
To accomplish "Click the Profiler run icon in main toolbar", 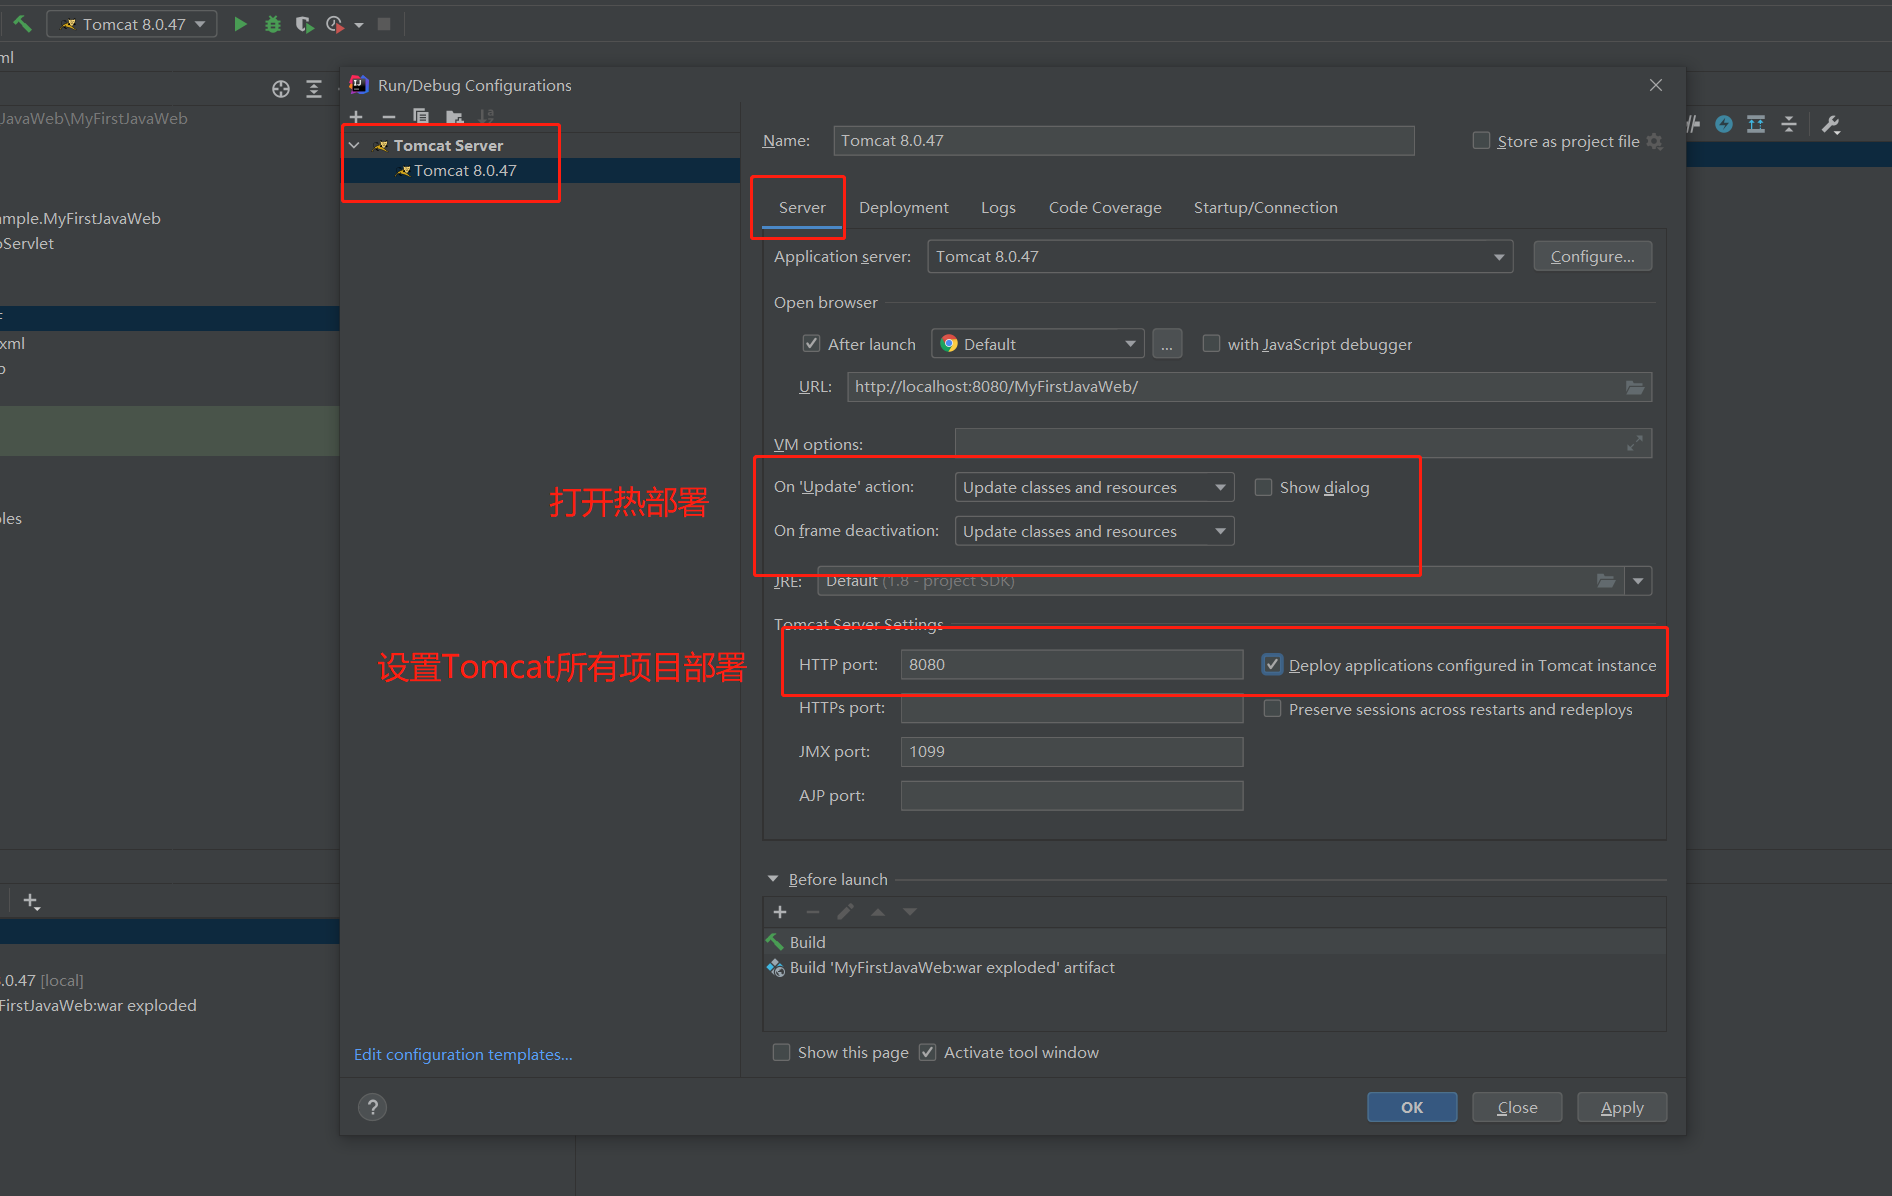I will pyautogui.click(x=335, y=24).
